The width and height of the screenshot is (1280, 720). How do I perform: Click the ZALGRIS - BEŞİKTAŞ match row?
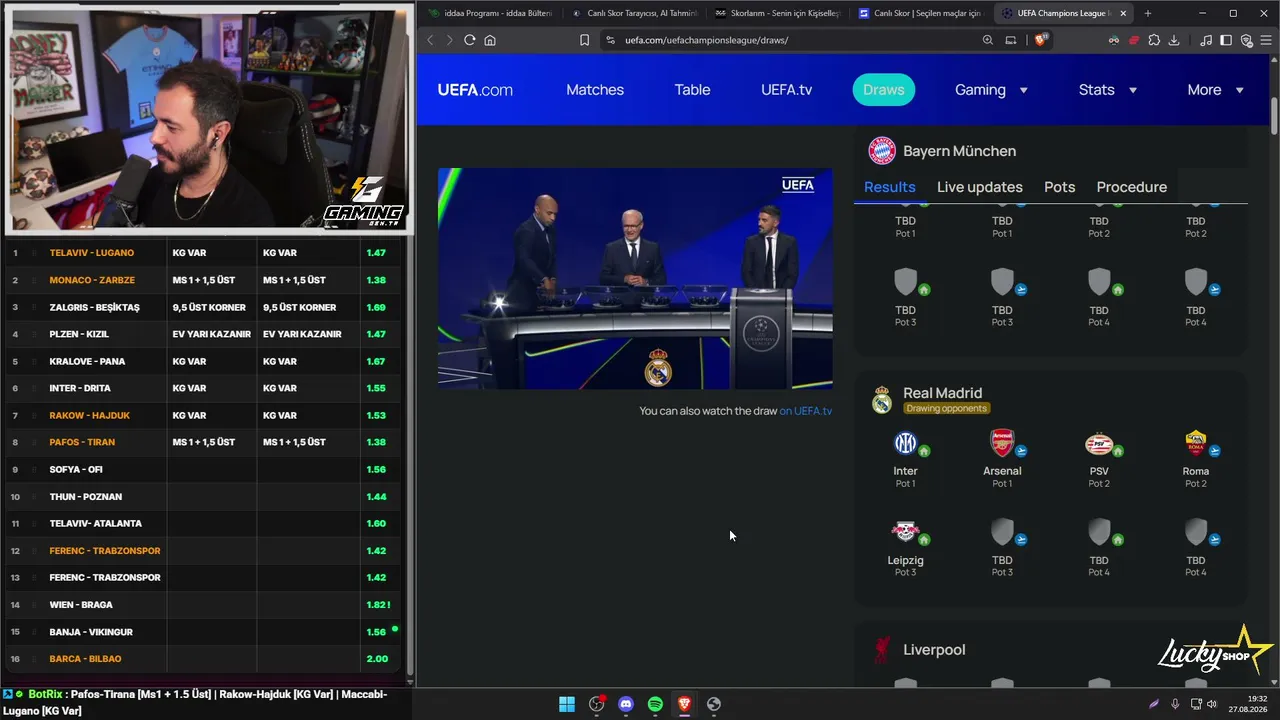203,307
